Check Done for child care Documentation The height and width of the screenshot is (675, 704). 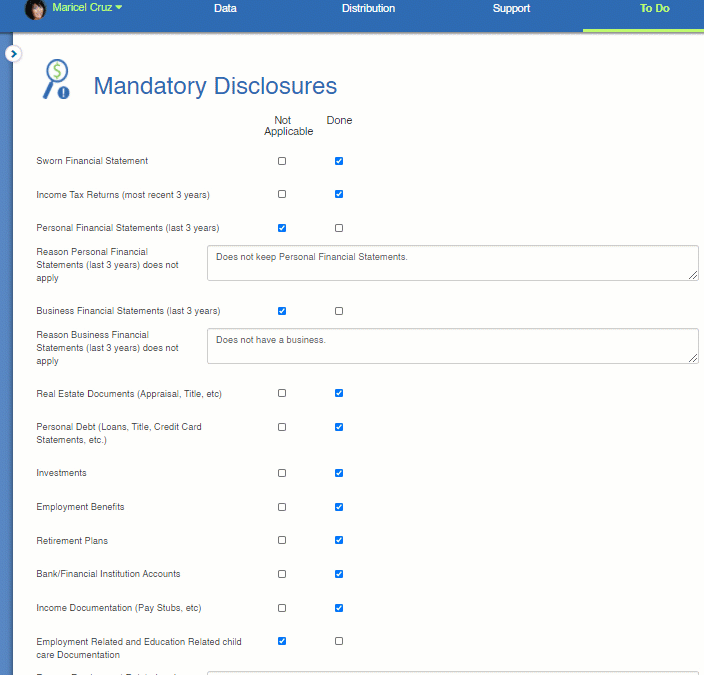coord(339,641)
